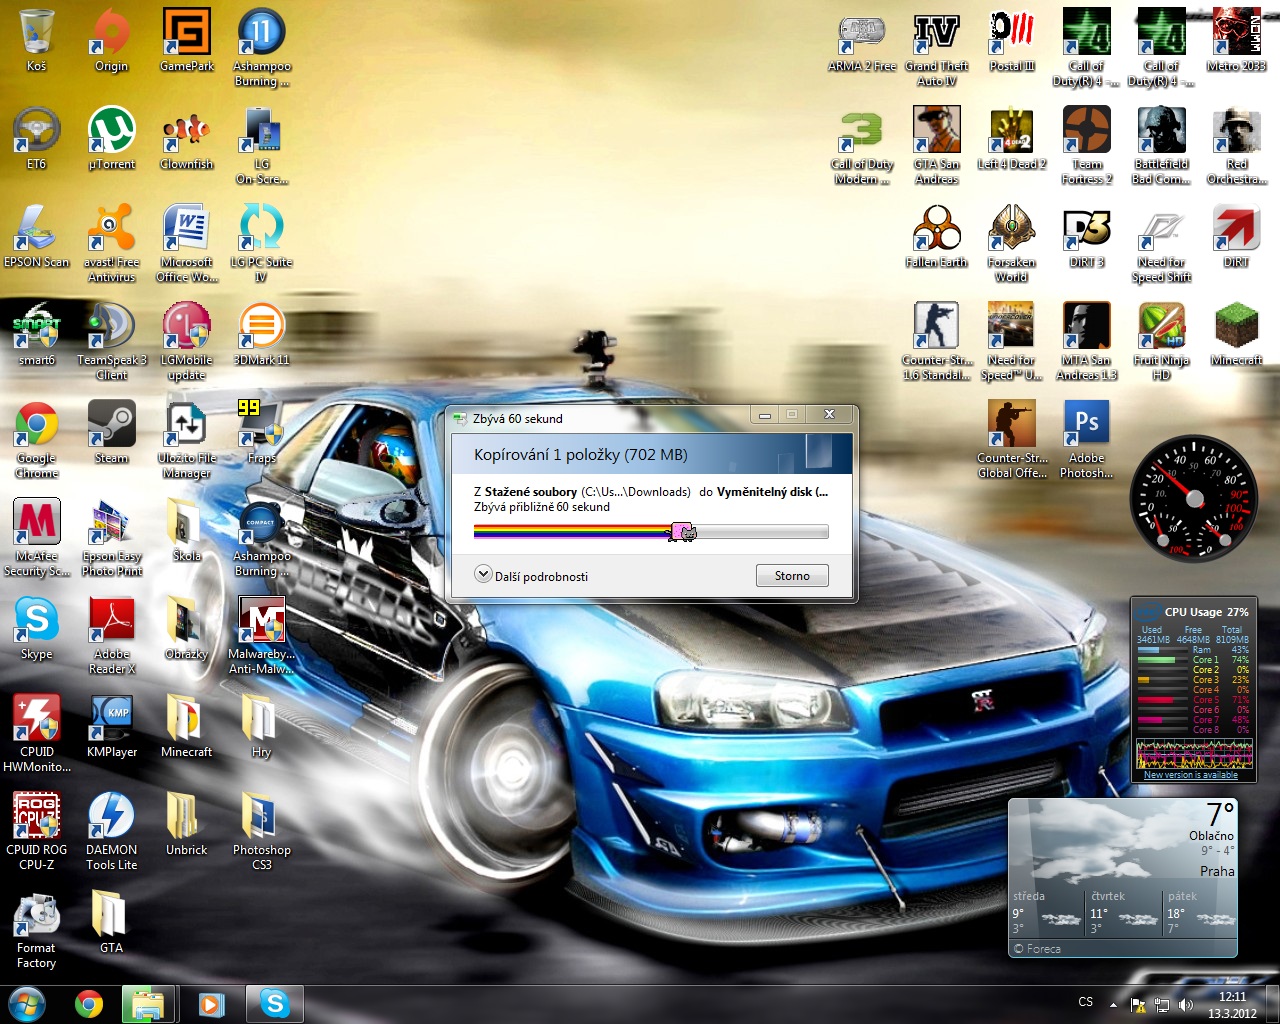Click the Stažené soubory source link
1280x1024 pixels.
point(531,492)
